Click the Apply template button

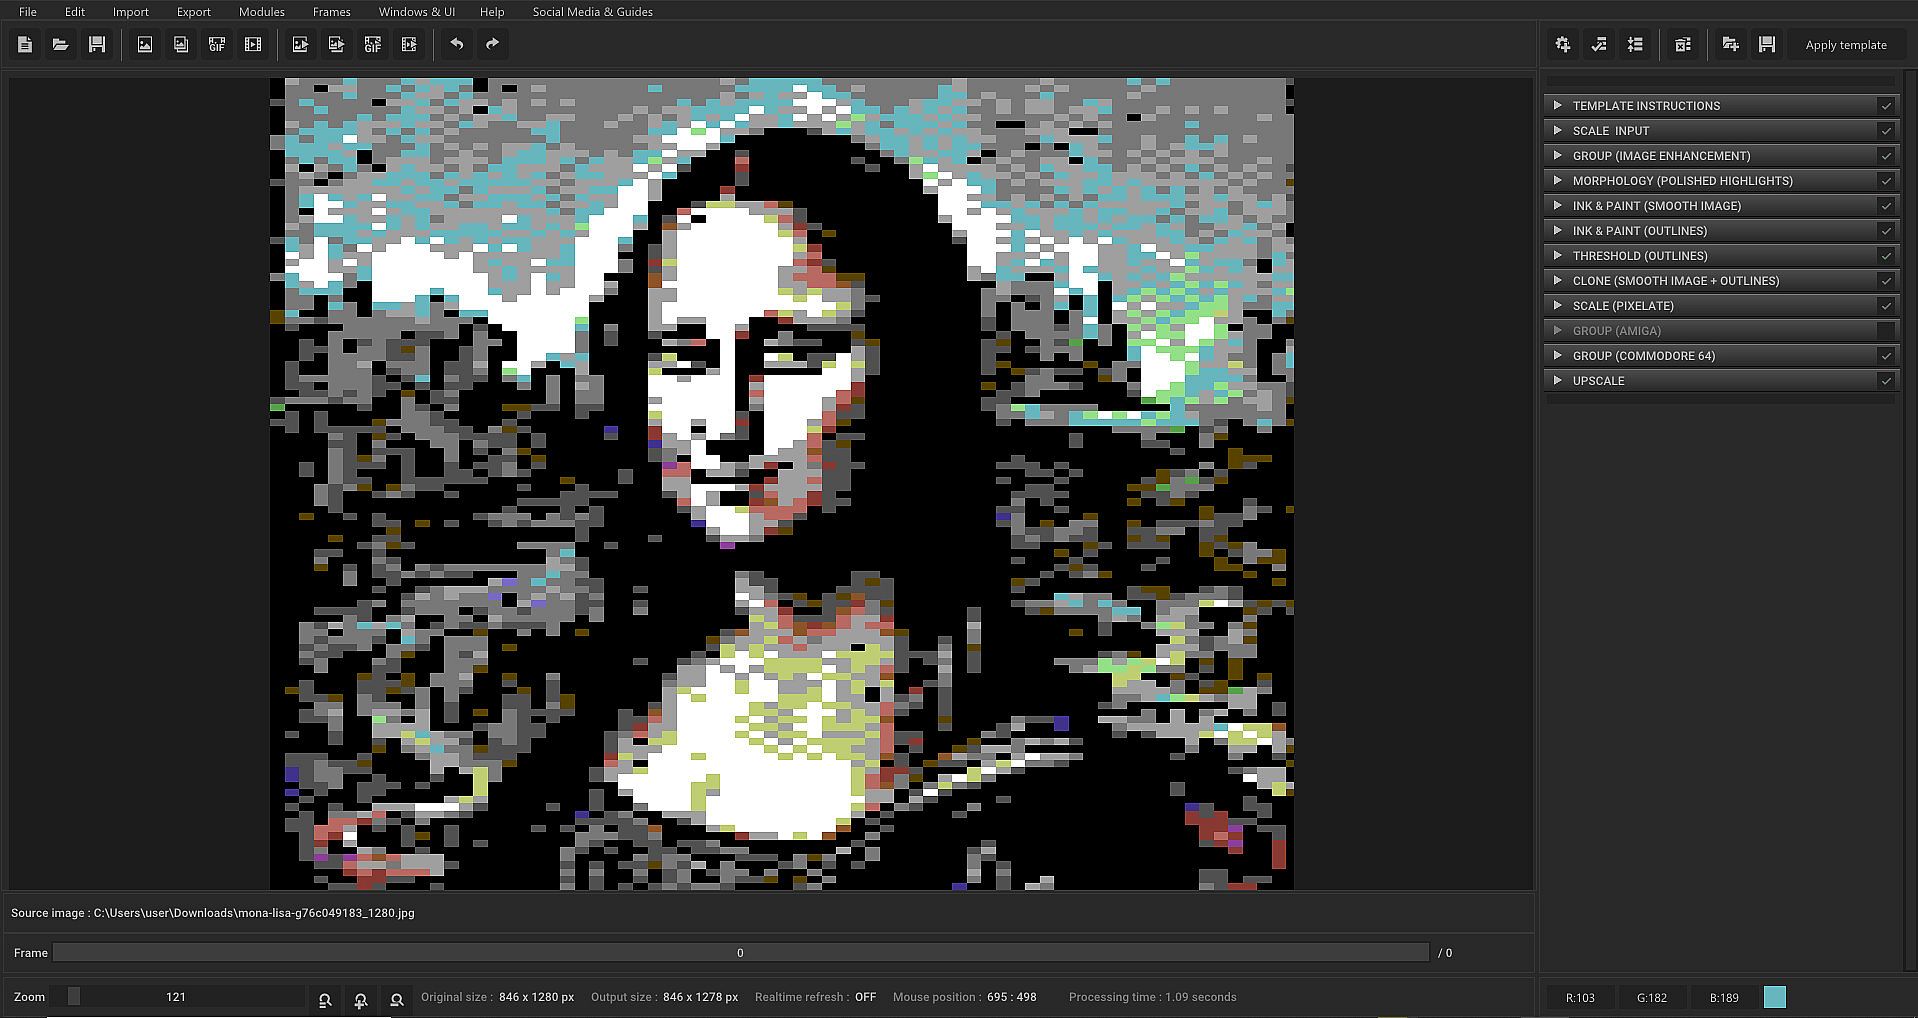point(1846,45)
